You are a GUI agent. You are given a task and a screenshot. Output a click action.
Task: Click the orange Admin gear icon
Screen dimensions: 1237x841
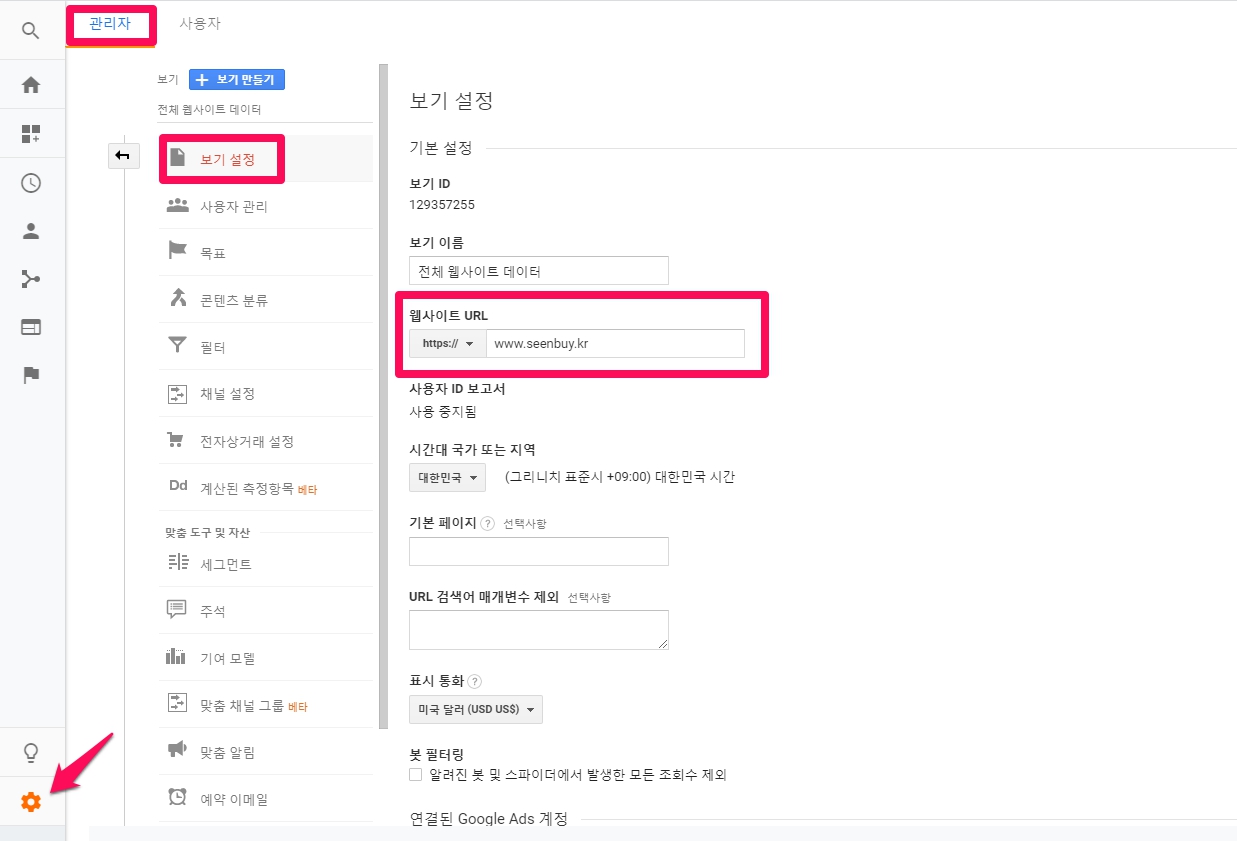pyautogui.click(x=31, y=802)
